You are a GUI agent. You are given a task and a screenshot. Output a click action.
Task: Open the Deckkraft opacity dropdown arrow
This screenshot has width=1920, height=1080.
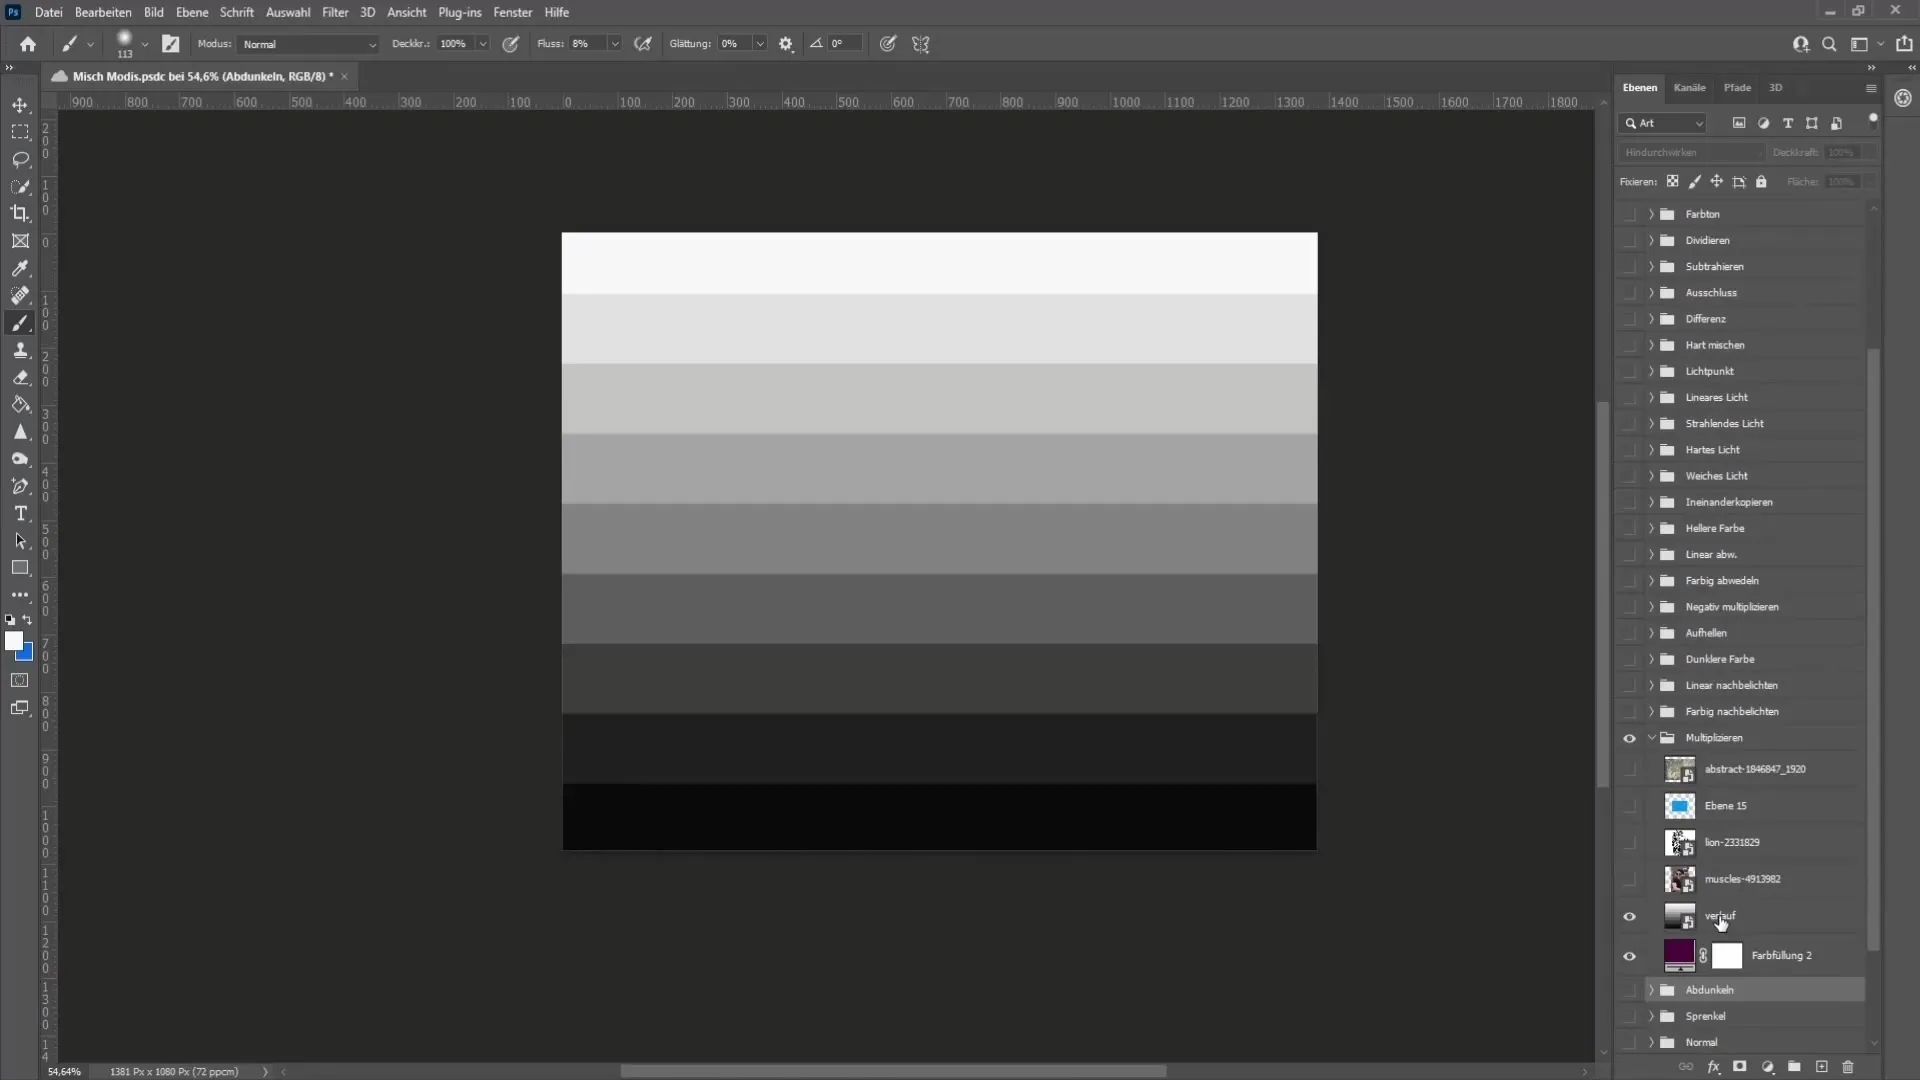coord(482,44)
